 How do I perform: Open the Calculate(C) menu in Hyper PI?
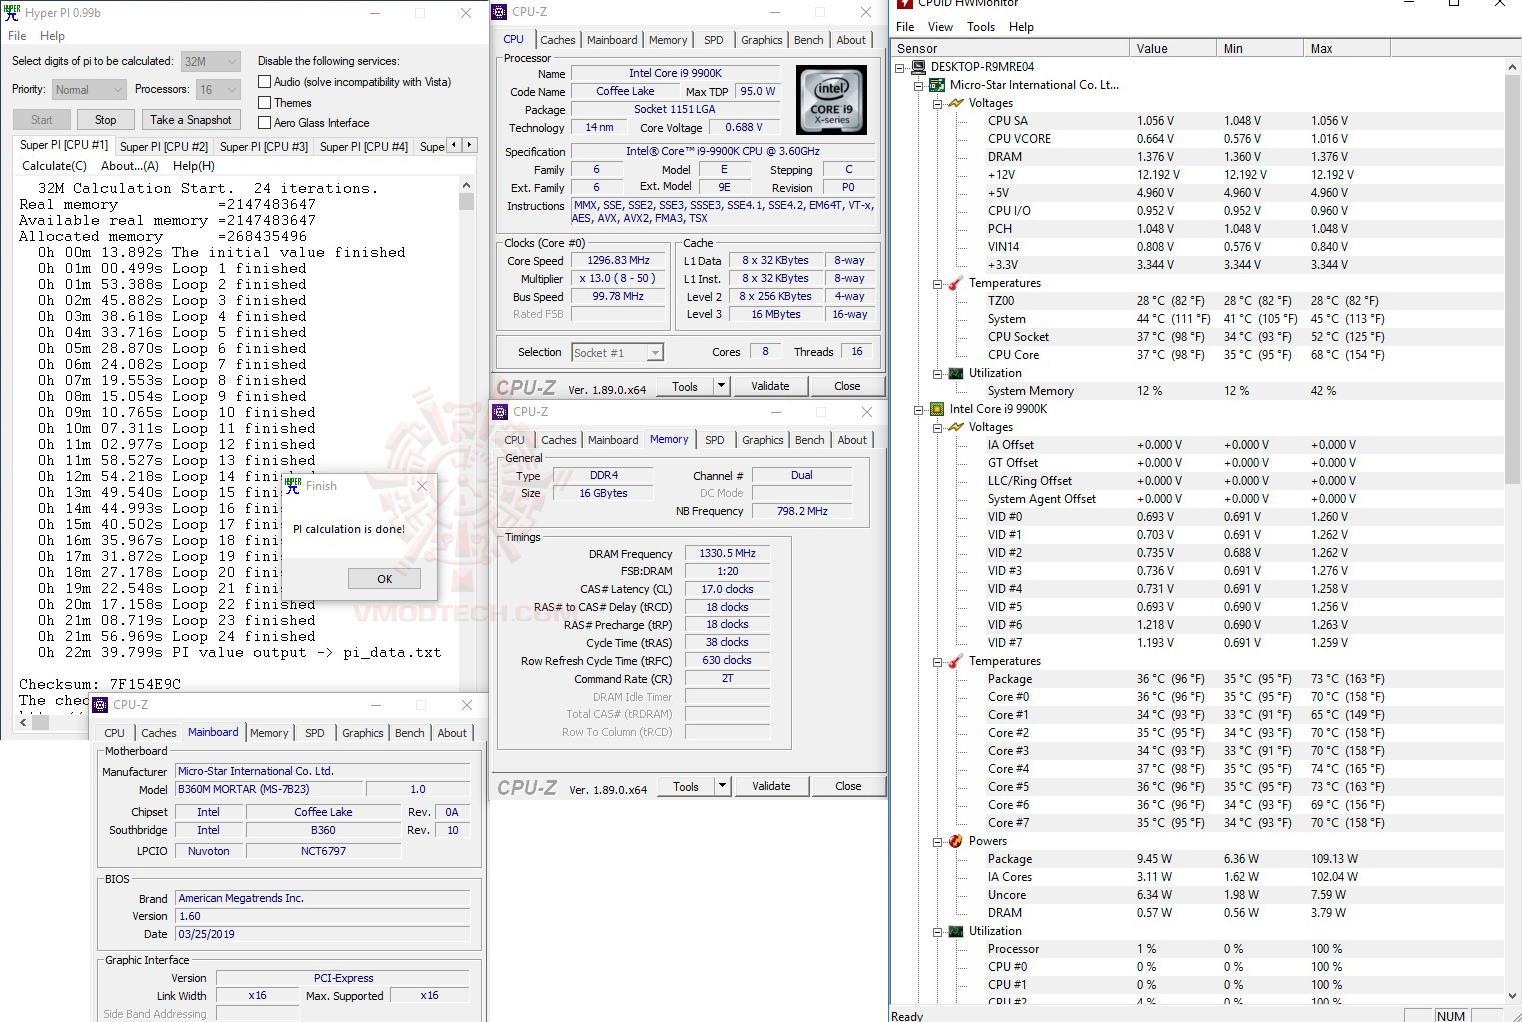[54, 166]
